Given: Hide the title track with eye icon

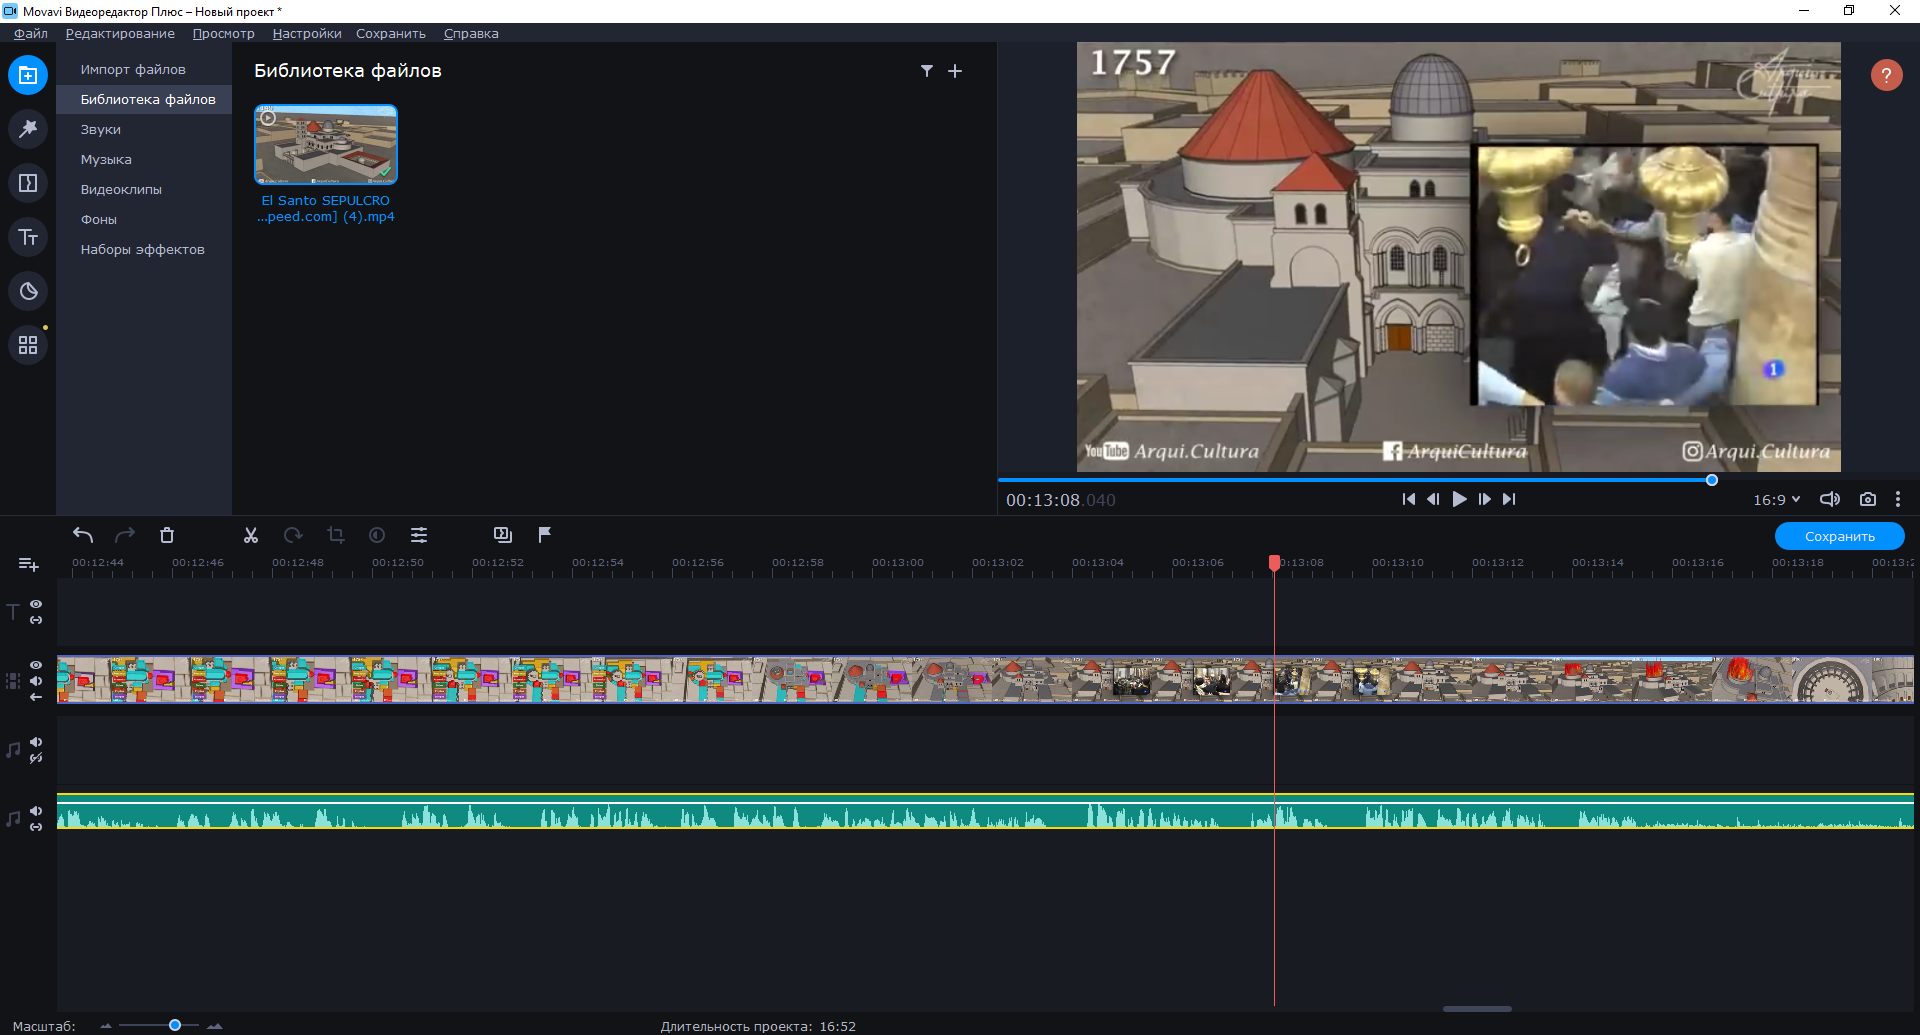Looking at the screenshot, I should coord(36,604).
